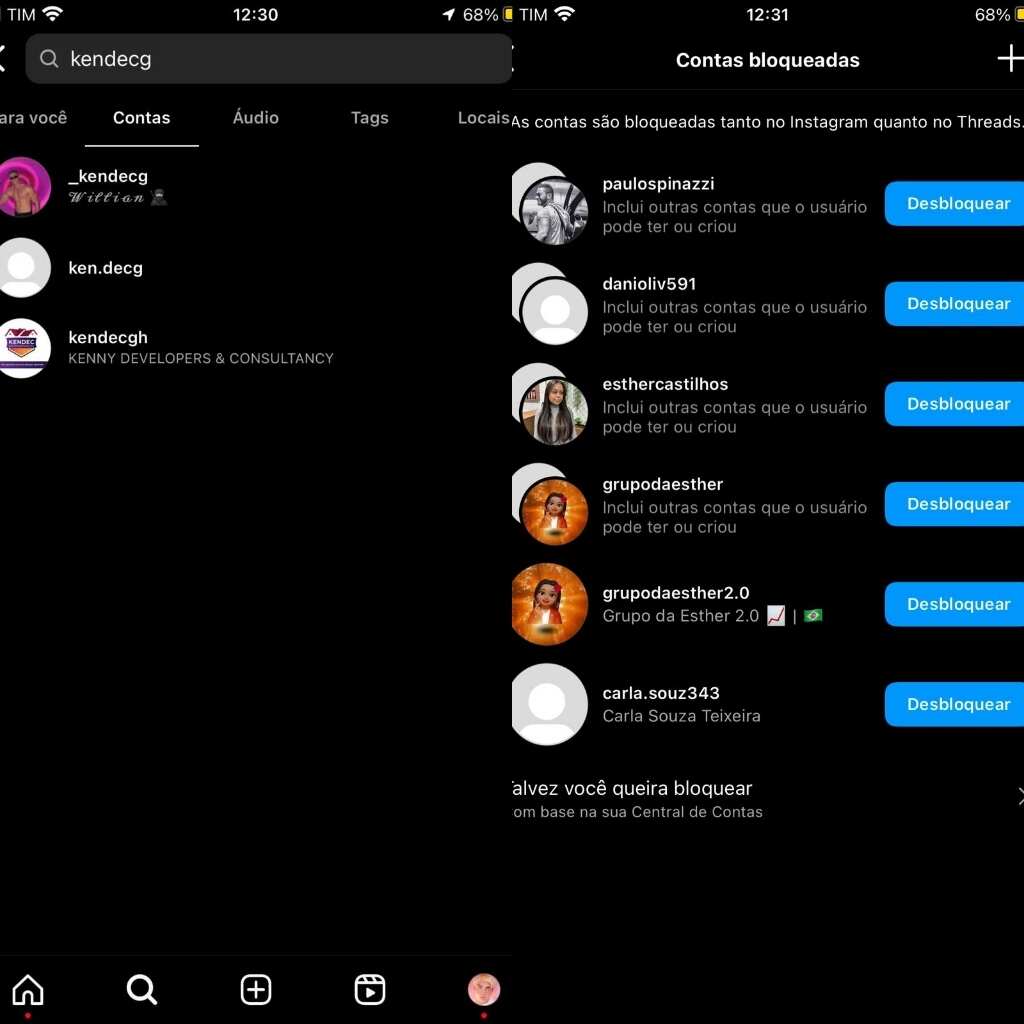Tap the Search magnifier in bottom navigation
Screen dimensions: 1024x1024
pyautogui.click(x=142, y=989)
